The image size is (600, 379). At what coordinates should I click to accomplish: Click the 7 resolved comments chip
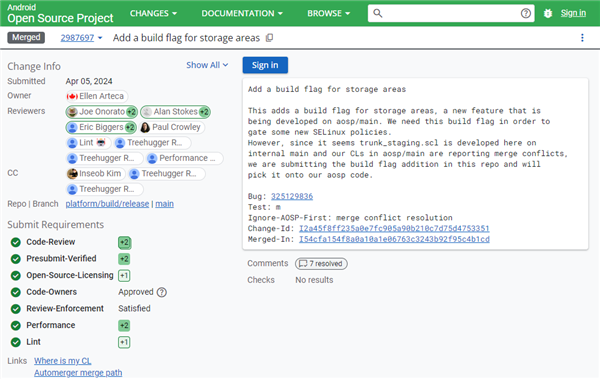(x=321, y=264)
